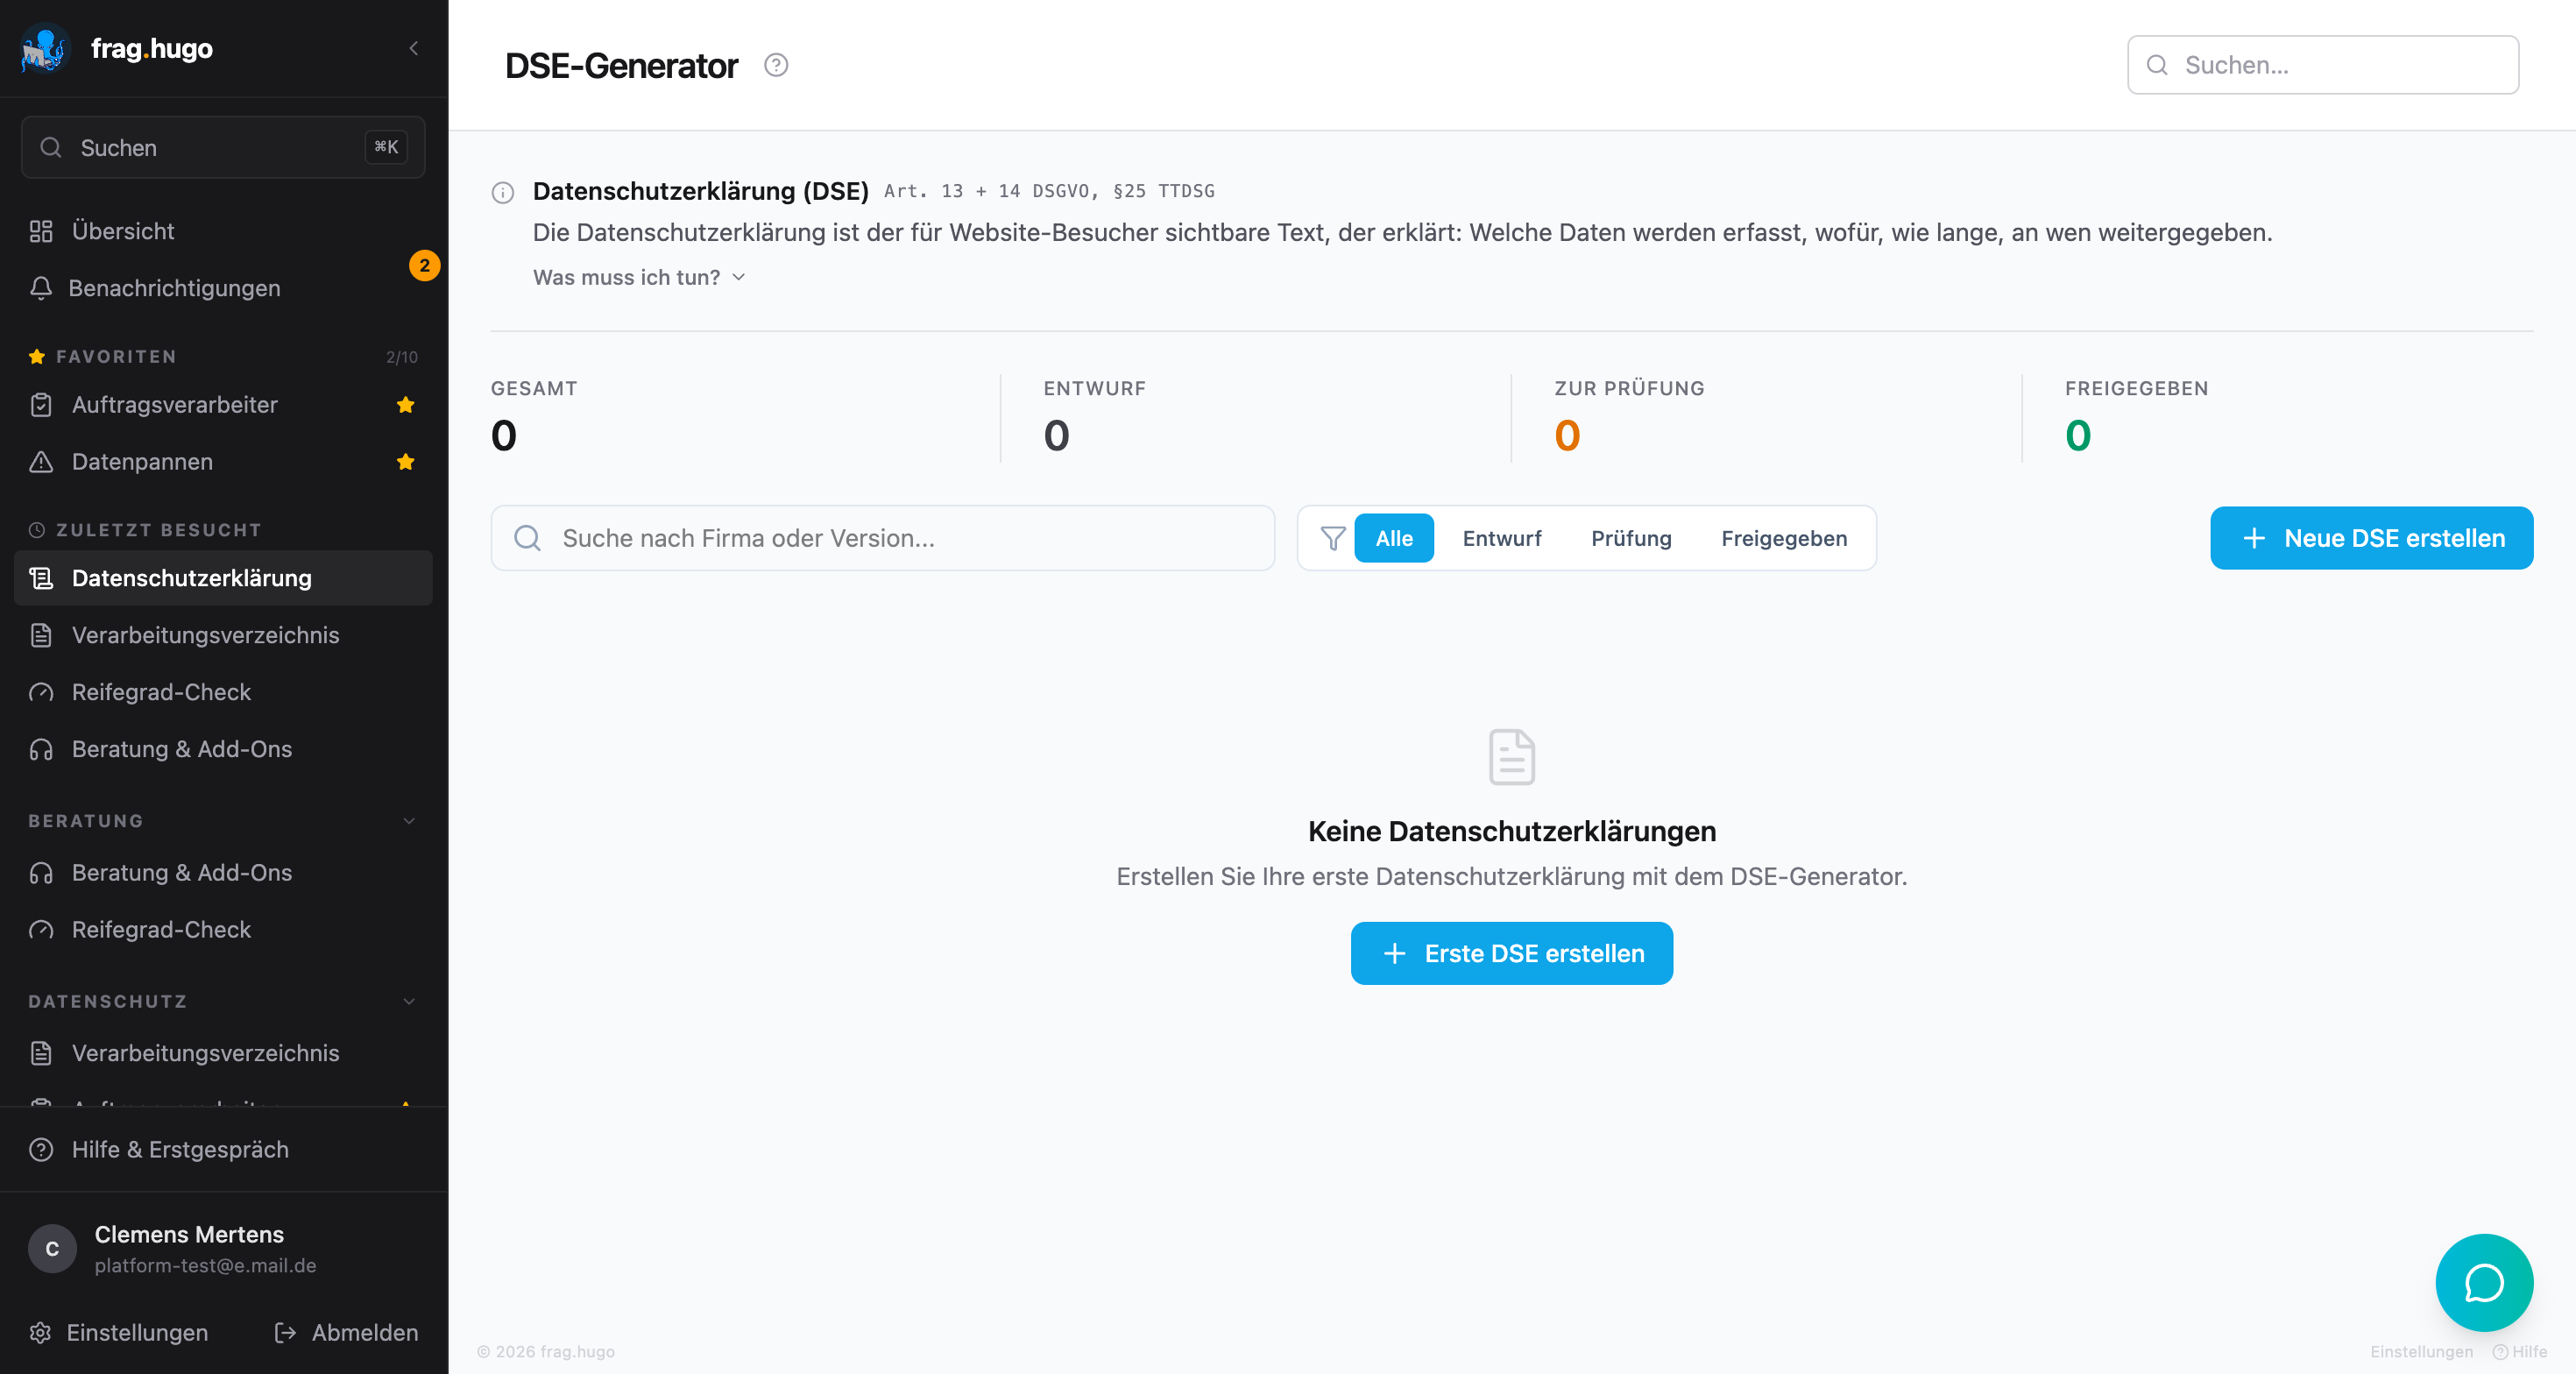Click the empty-state document icon

1511,757
